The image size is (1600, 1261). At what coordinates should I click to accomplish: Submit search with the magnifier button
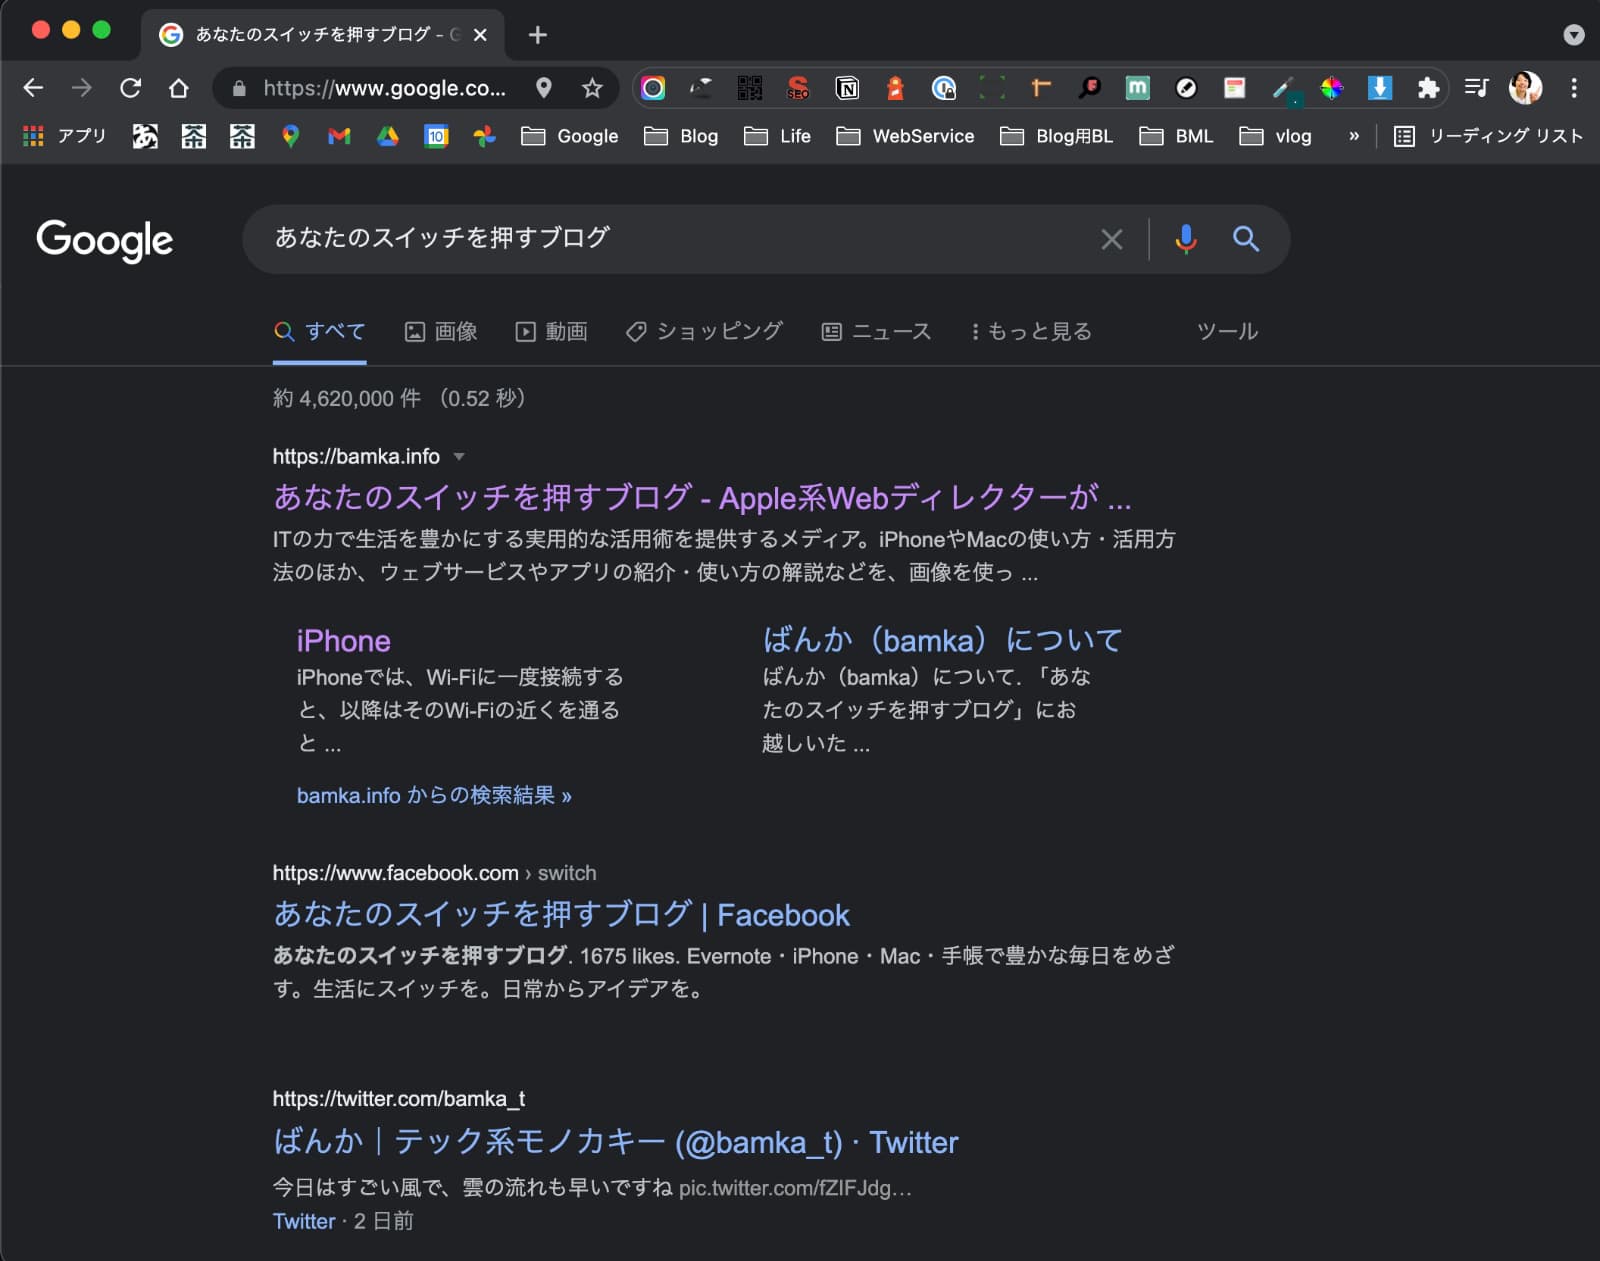click(1246, 239)
